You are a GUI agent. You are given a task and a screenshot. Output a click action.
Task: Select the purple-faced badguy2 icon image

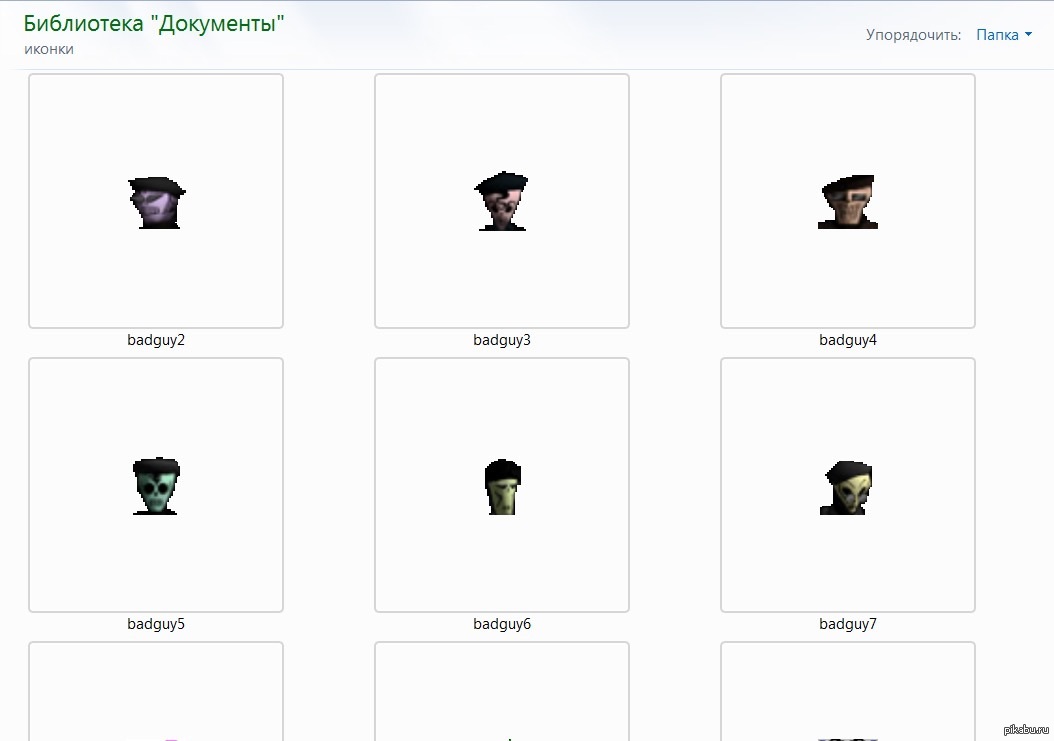click(x=157, y=203)
